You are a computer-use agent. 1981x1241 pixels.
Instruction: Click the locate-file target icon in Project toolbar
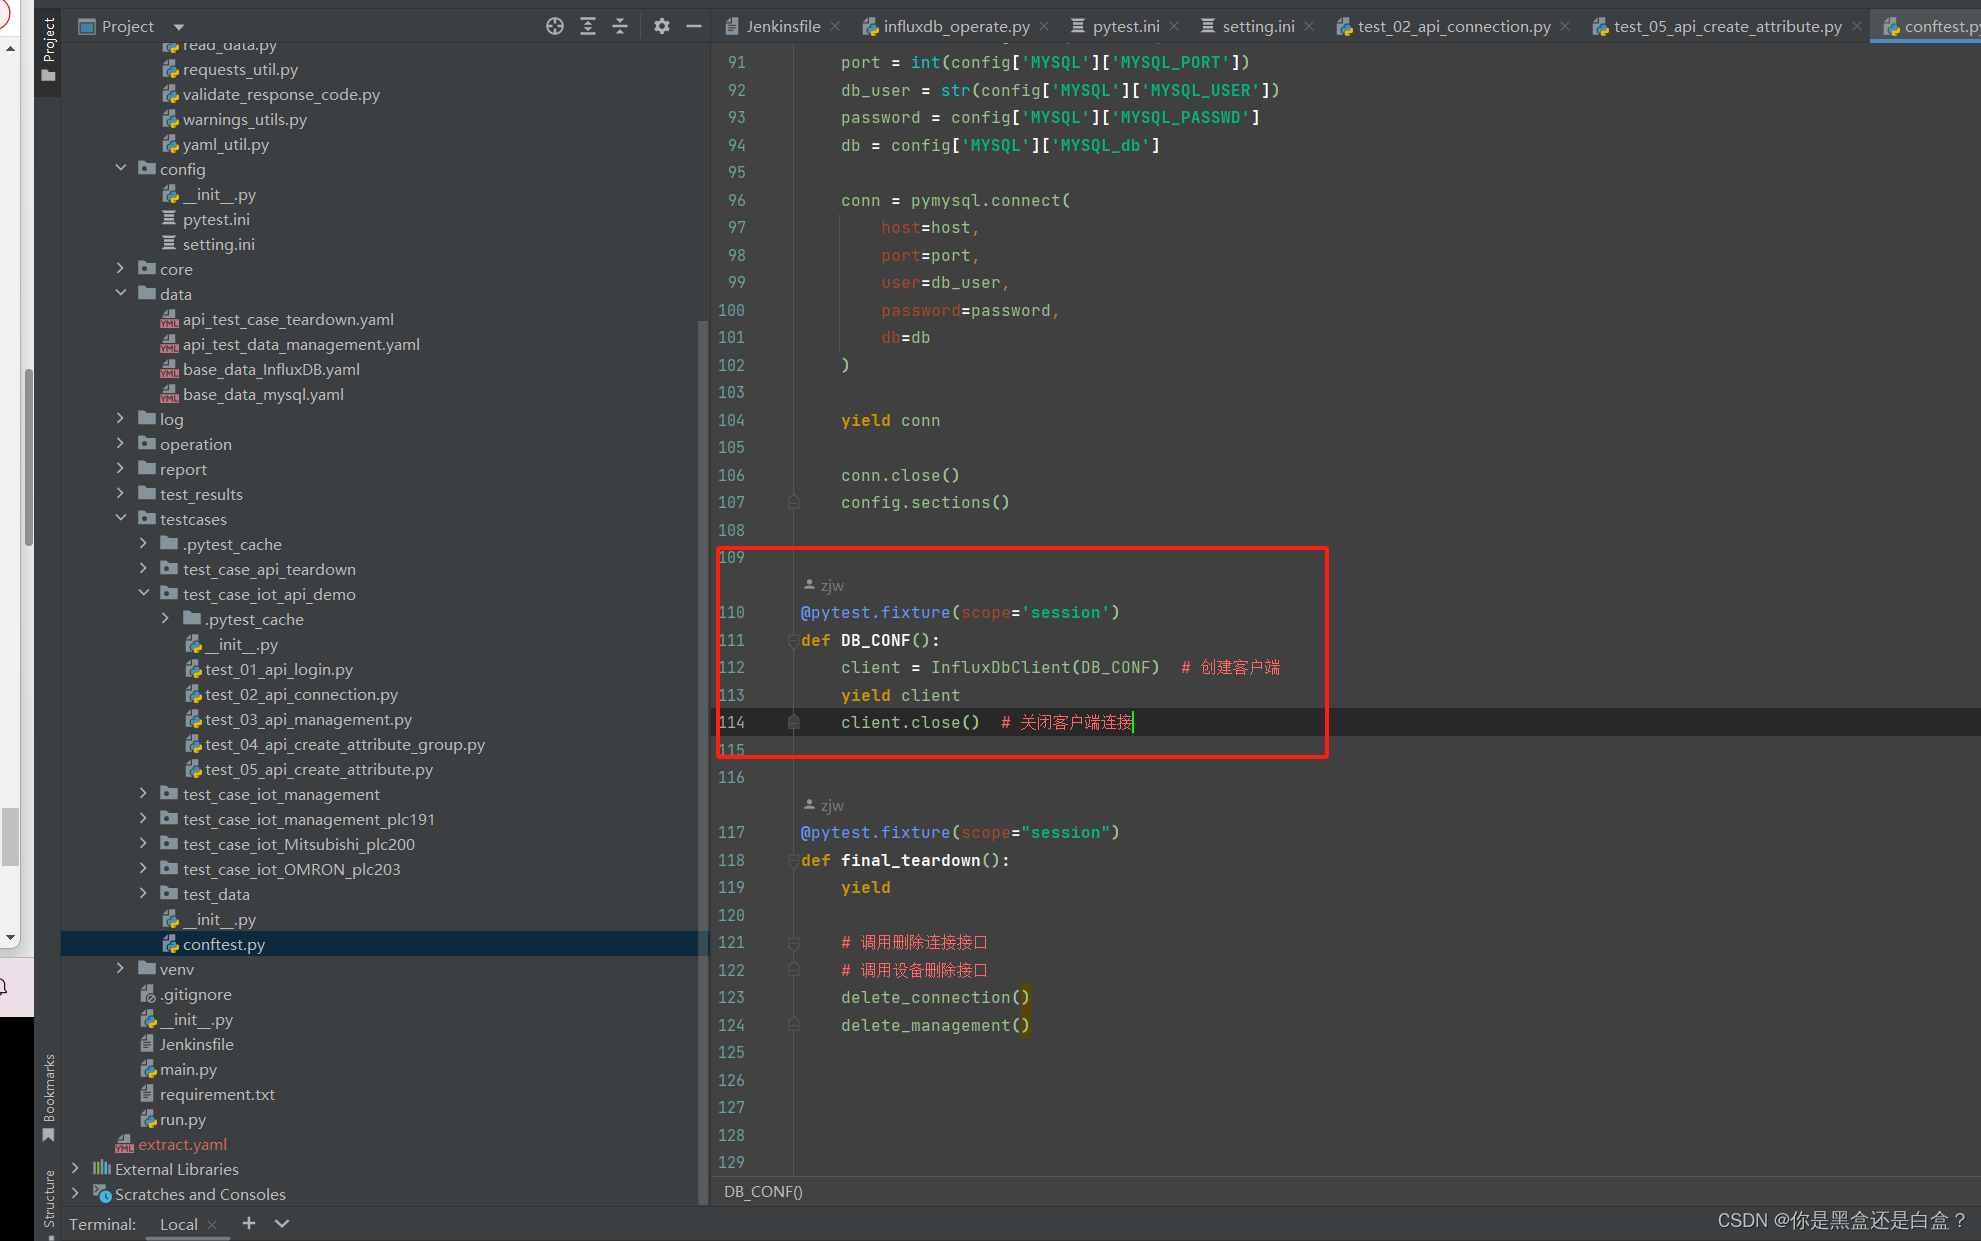coord(555,26)
